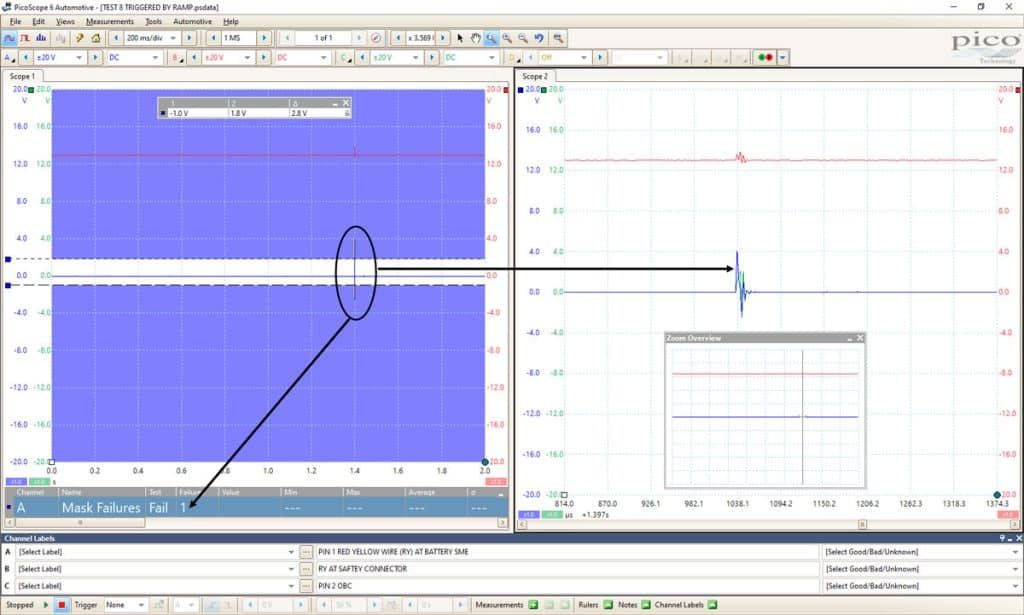Open browse button for Channel A label
This screenshot has height=615, width=1024.
point(306,552)
